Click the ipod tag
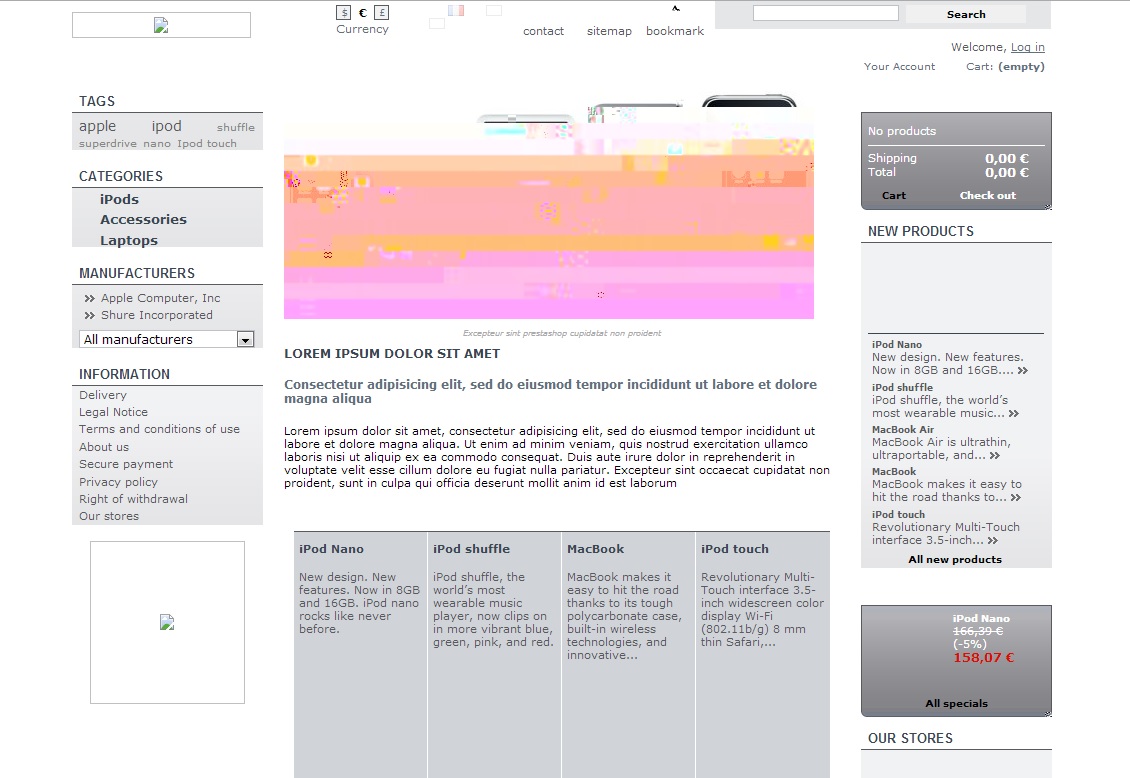The width and height of the screenshot is (1130, 778). click(x=166, y=126)
